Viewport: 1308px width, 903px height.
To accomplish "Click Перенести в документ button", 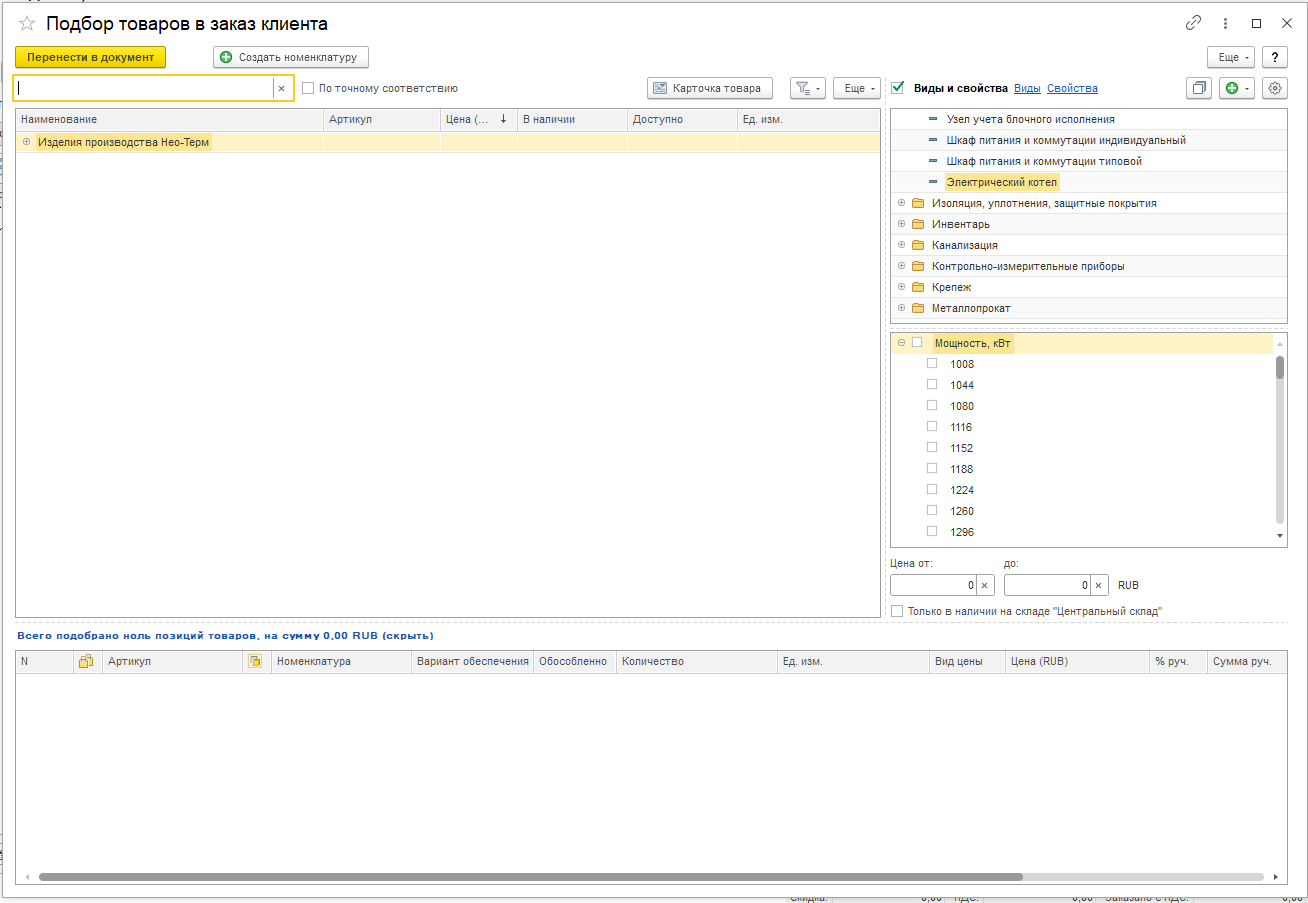I will (x=90, y=57).
